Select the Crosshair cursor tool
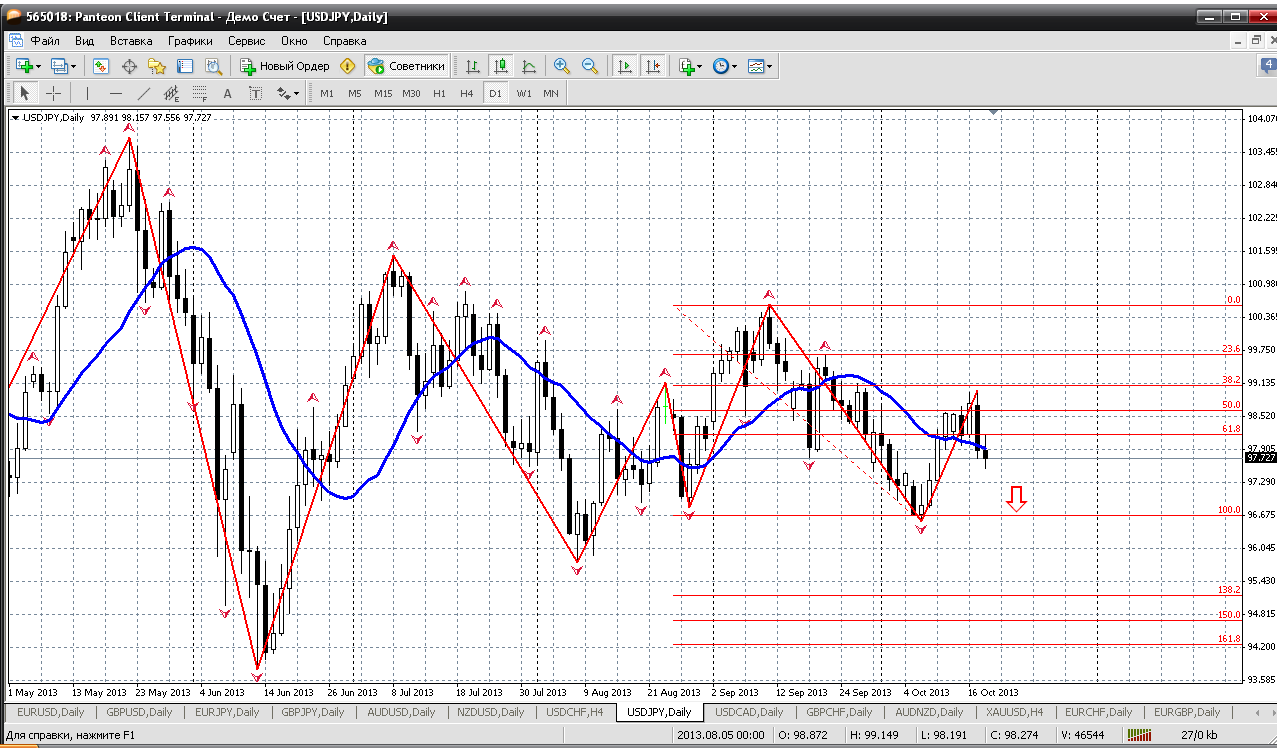 (x=53, y=93)
